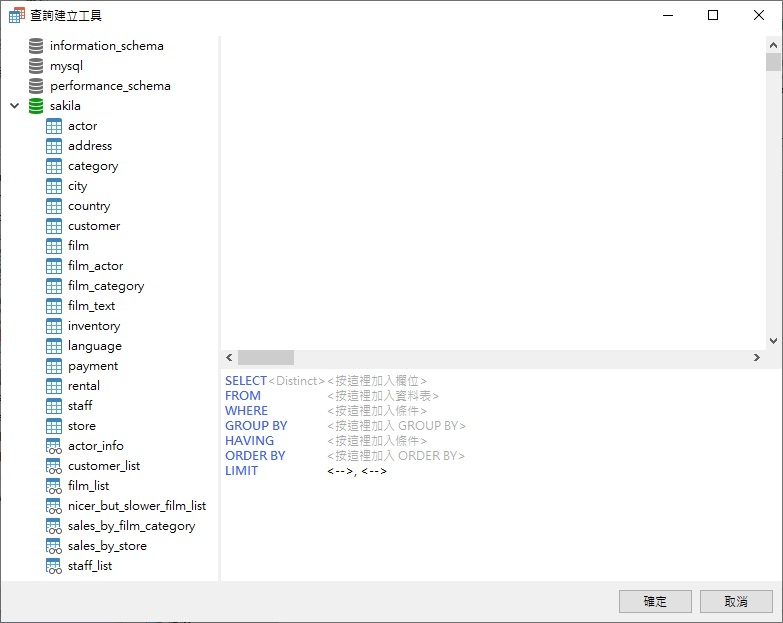Click the staff_list view icon
The height and width of the screenshot is (623, 783).
[54, 566]
